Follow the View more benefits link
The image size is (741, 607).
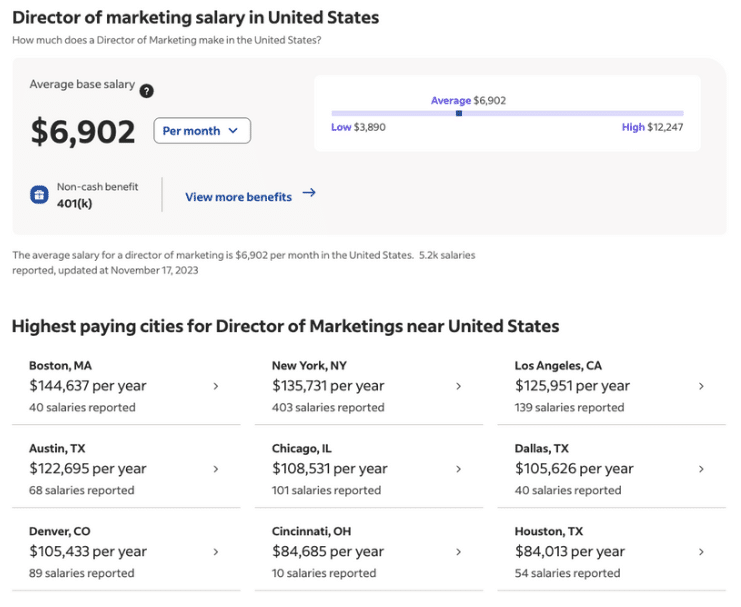[239, 197]
